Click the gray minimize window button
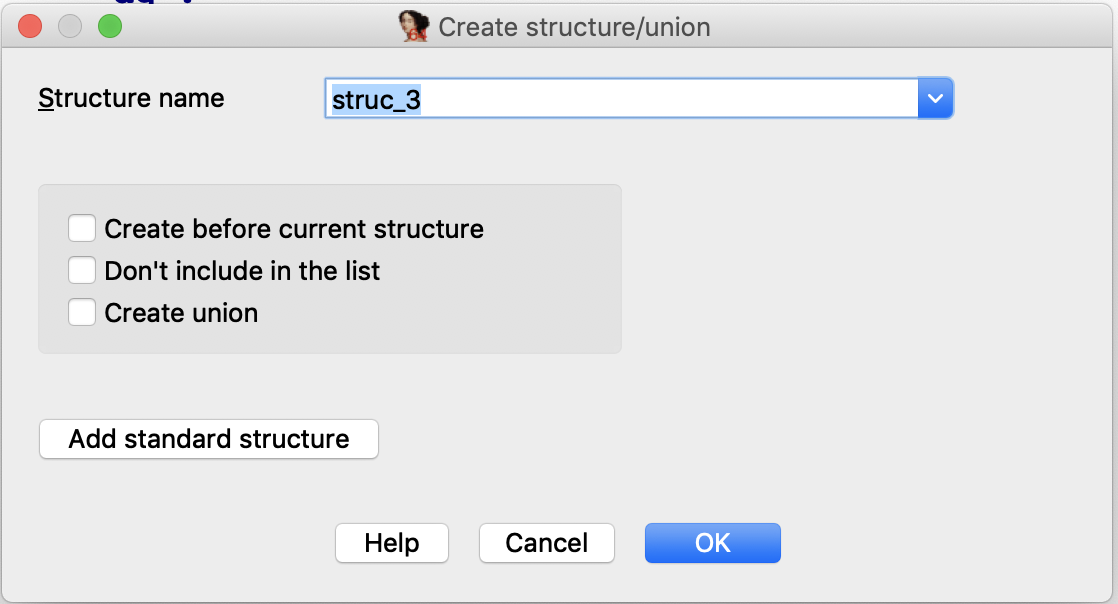Screen dimensions: 1118x604 tap(70, 26)
